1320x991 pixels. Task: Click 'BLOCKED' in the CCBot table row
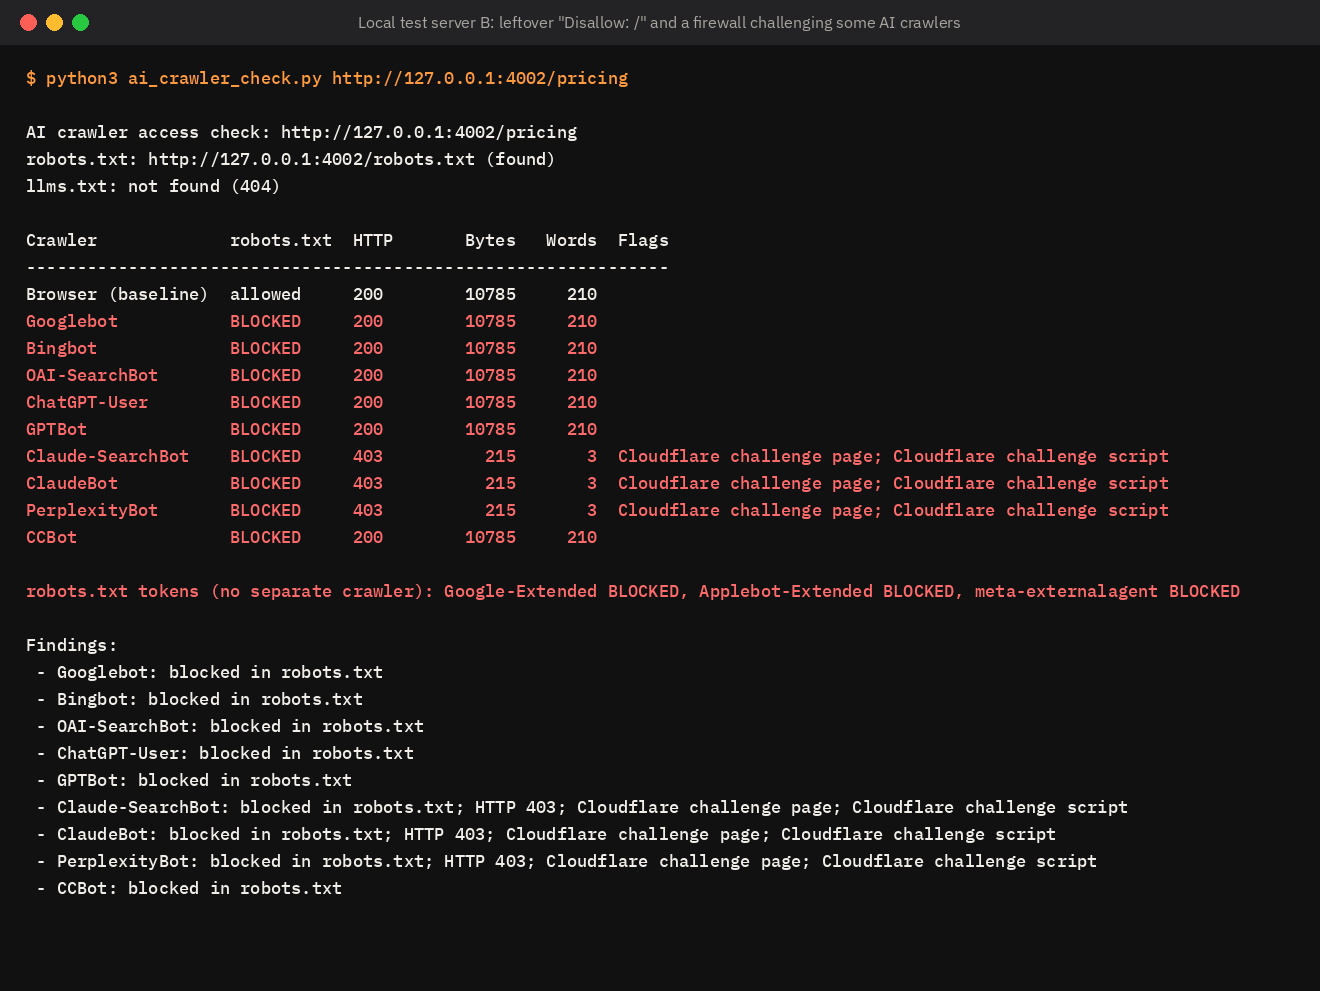click(265, 537)
